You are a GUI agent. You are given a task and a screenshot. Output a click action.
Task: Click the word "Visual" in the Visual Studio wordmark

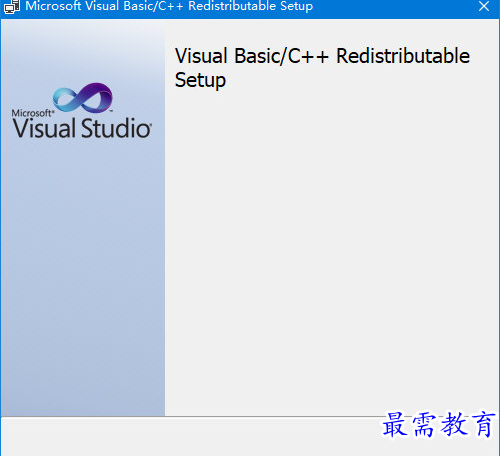(44, 128)
